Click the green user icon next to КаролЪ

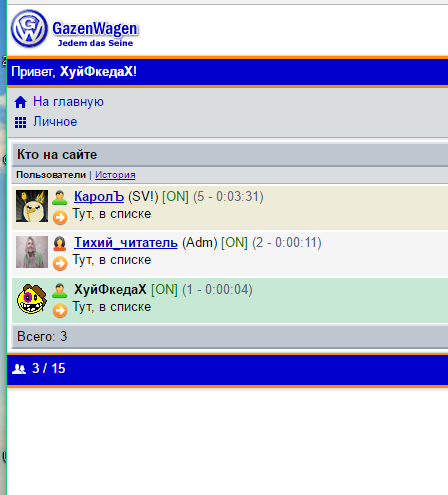[60, 197]
